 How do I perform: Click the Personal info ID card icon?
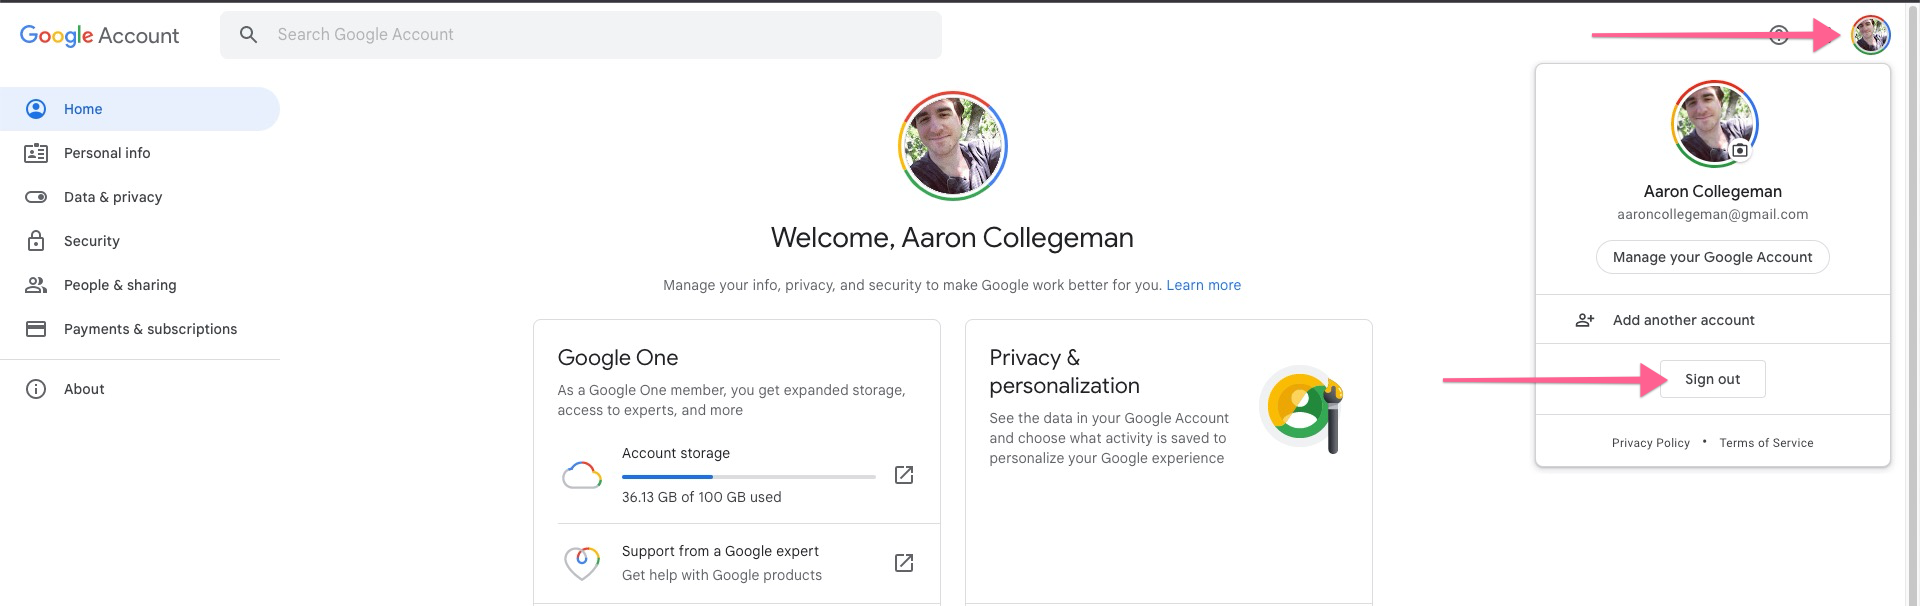[x=36, y=153]
